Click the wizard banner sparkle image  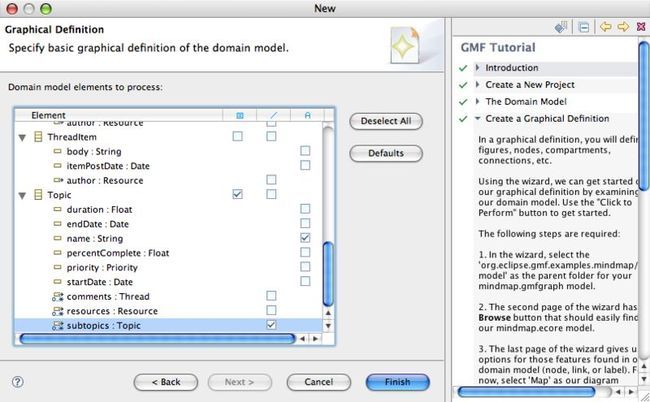click(405, 45)
